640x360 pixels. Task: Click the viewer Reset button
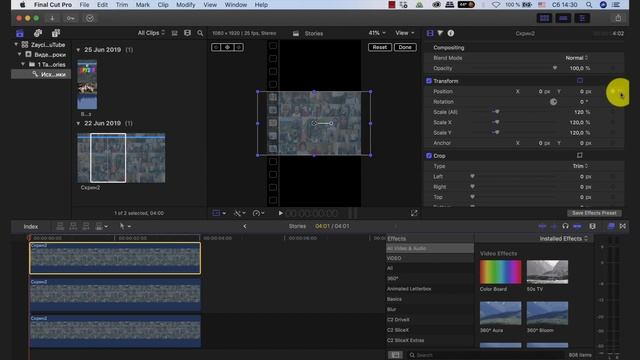pyautogui.click(x=380, y=47)
